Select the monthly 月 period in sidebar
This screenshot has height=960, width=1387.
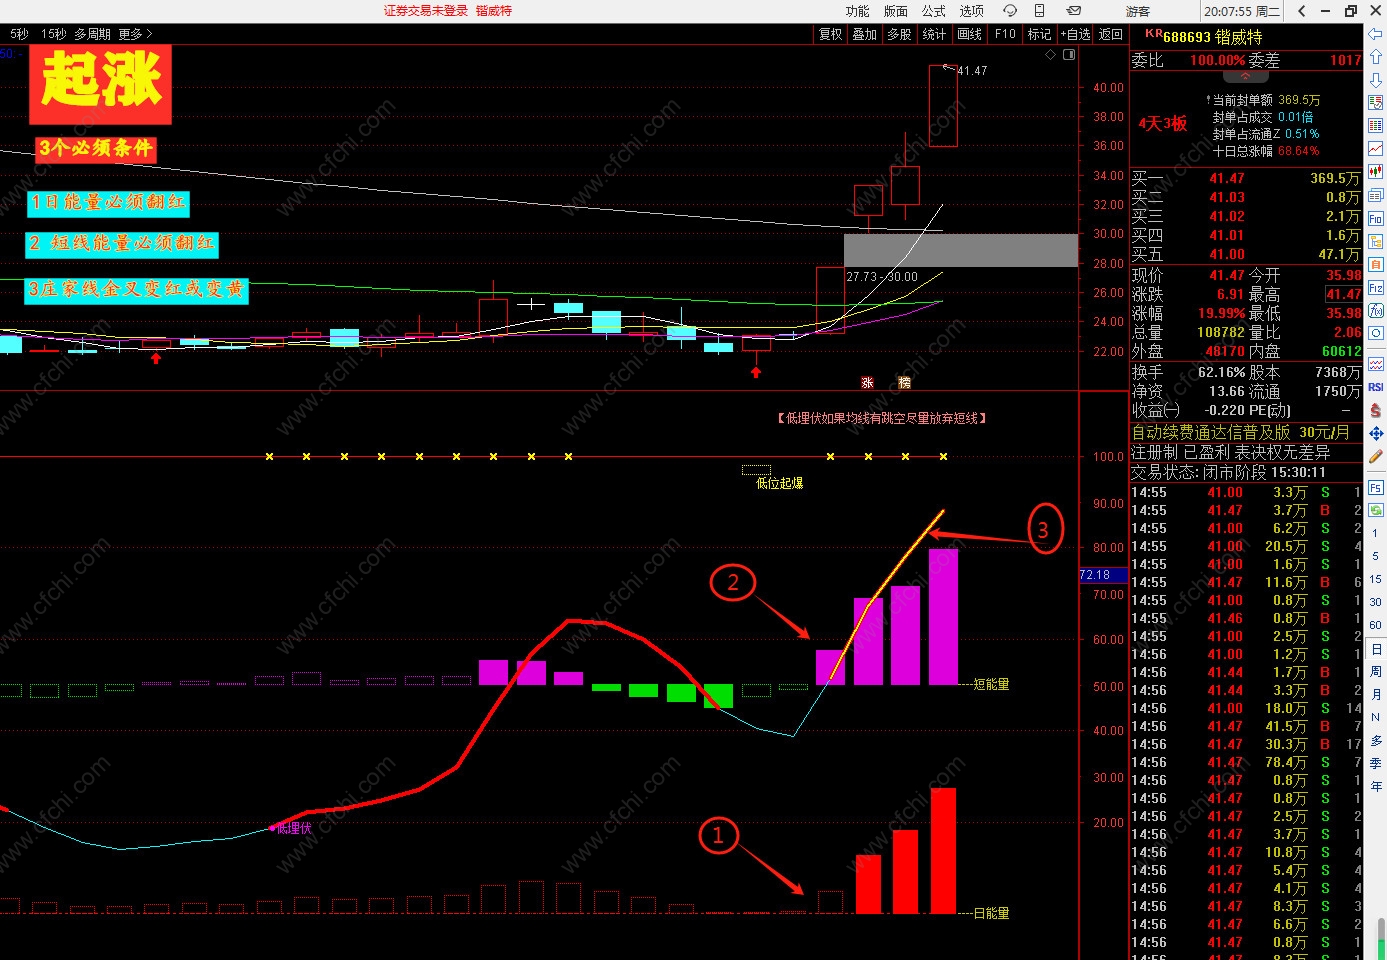point(1376,694)
